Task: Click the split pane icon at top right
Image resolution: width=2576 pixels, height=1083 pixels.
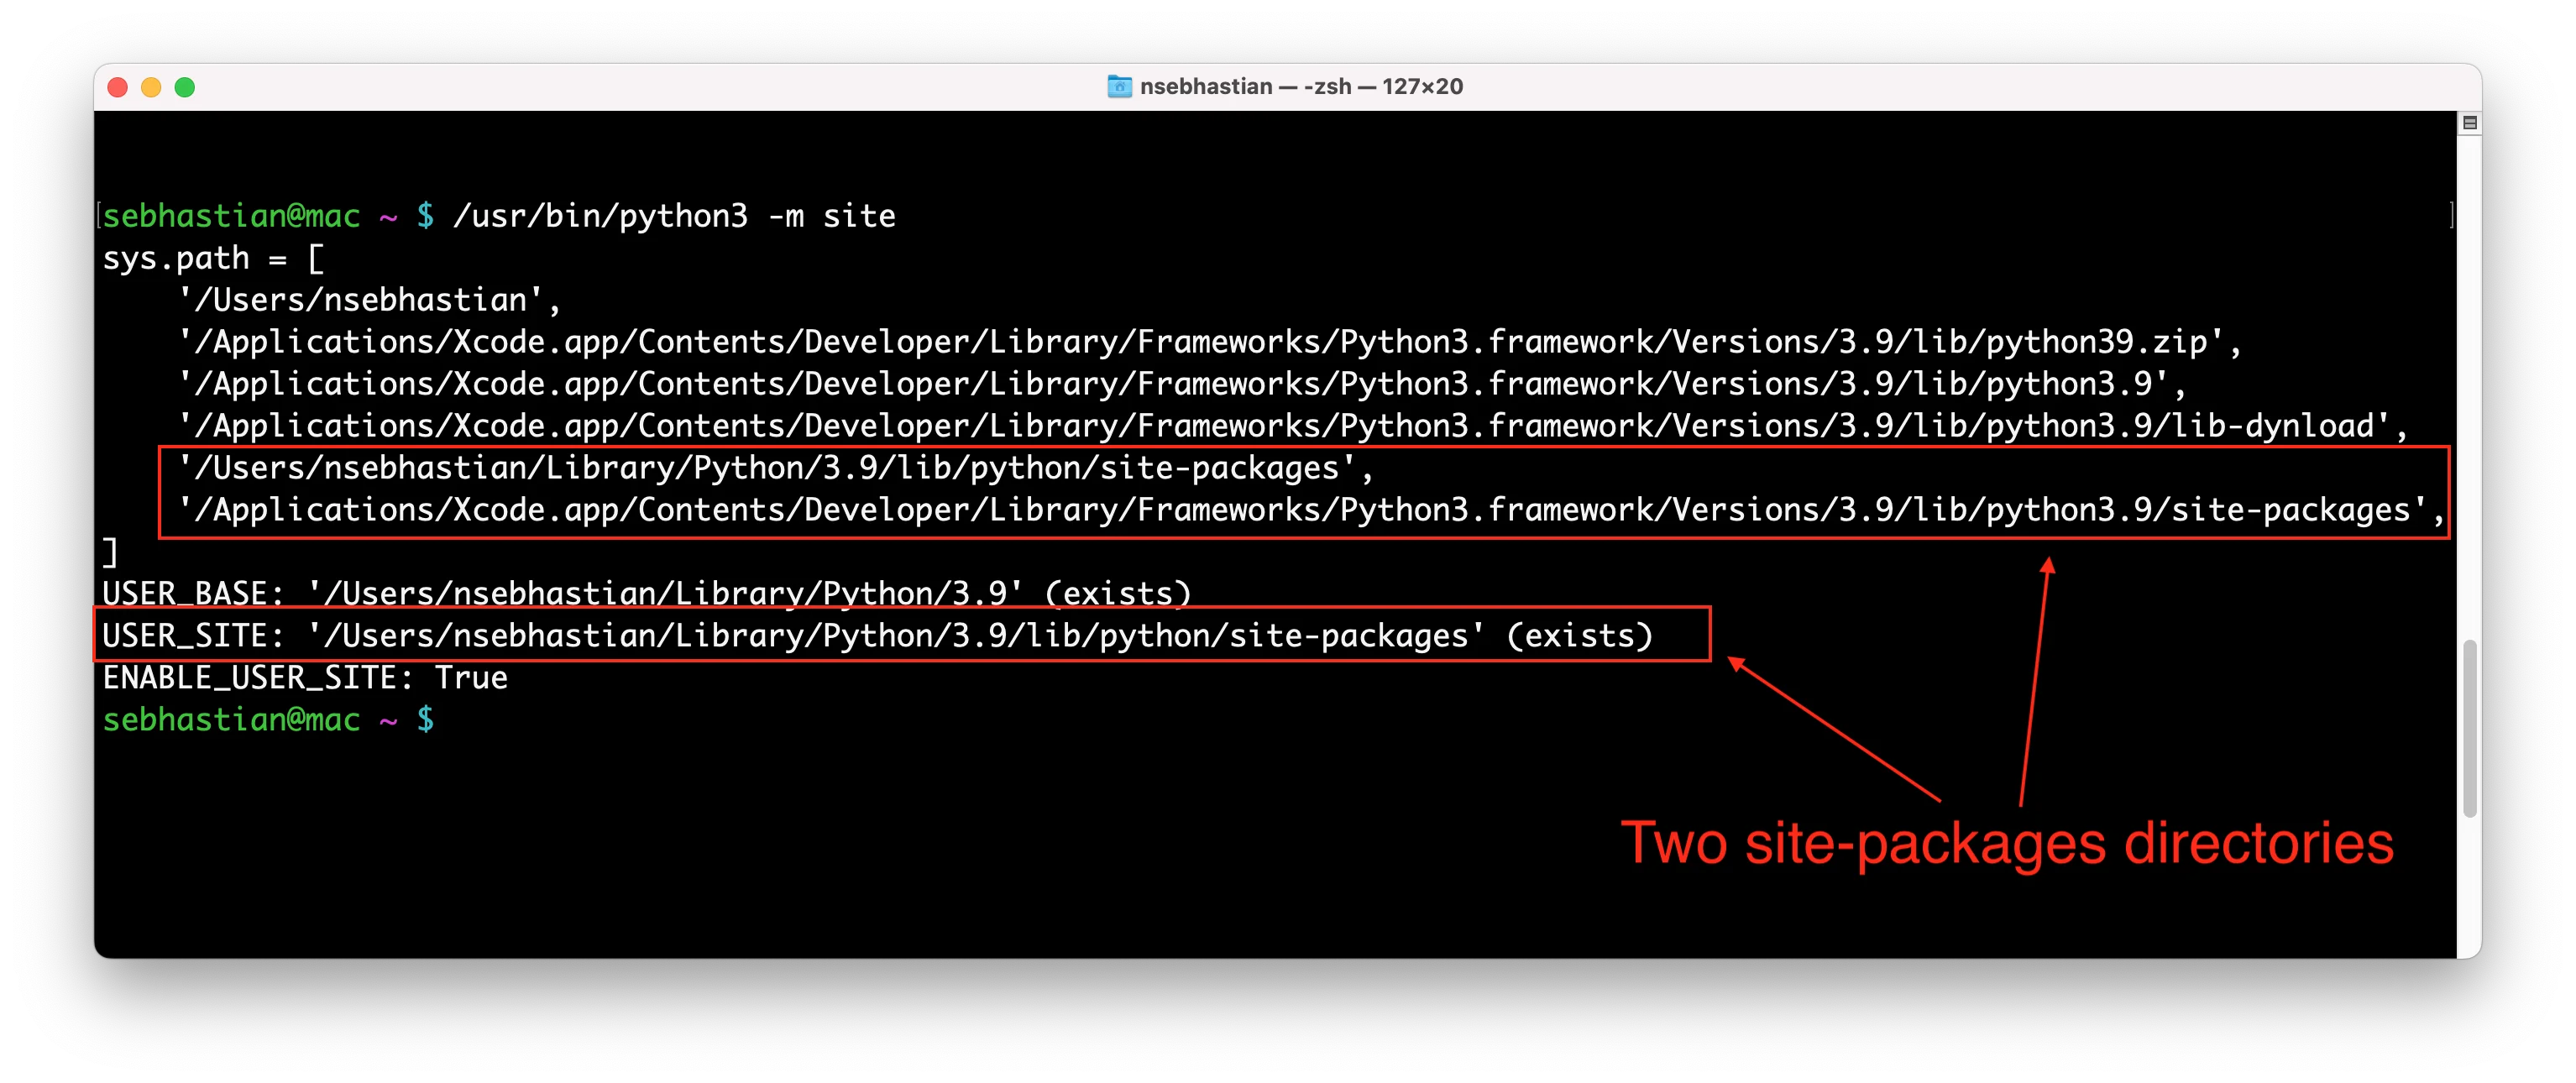Action: click(2469, 123)
